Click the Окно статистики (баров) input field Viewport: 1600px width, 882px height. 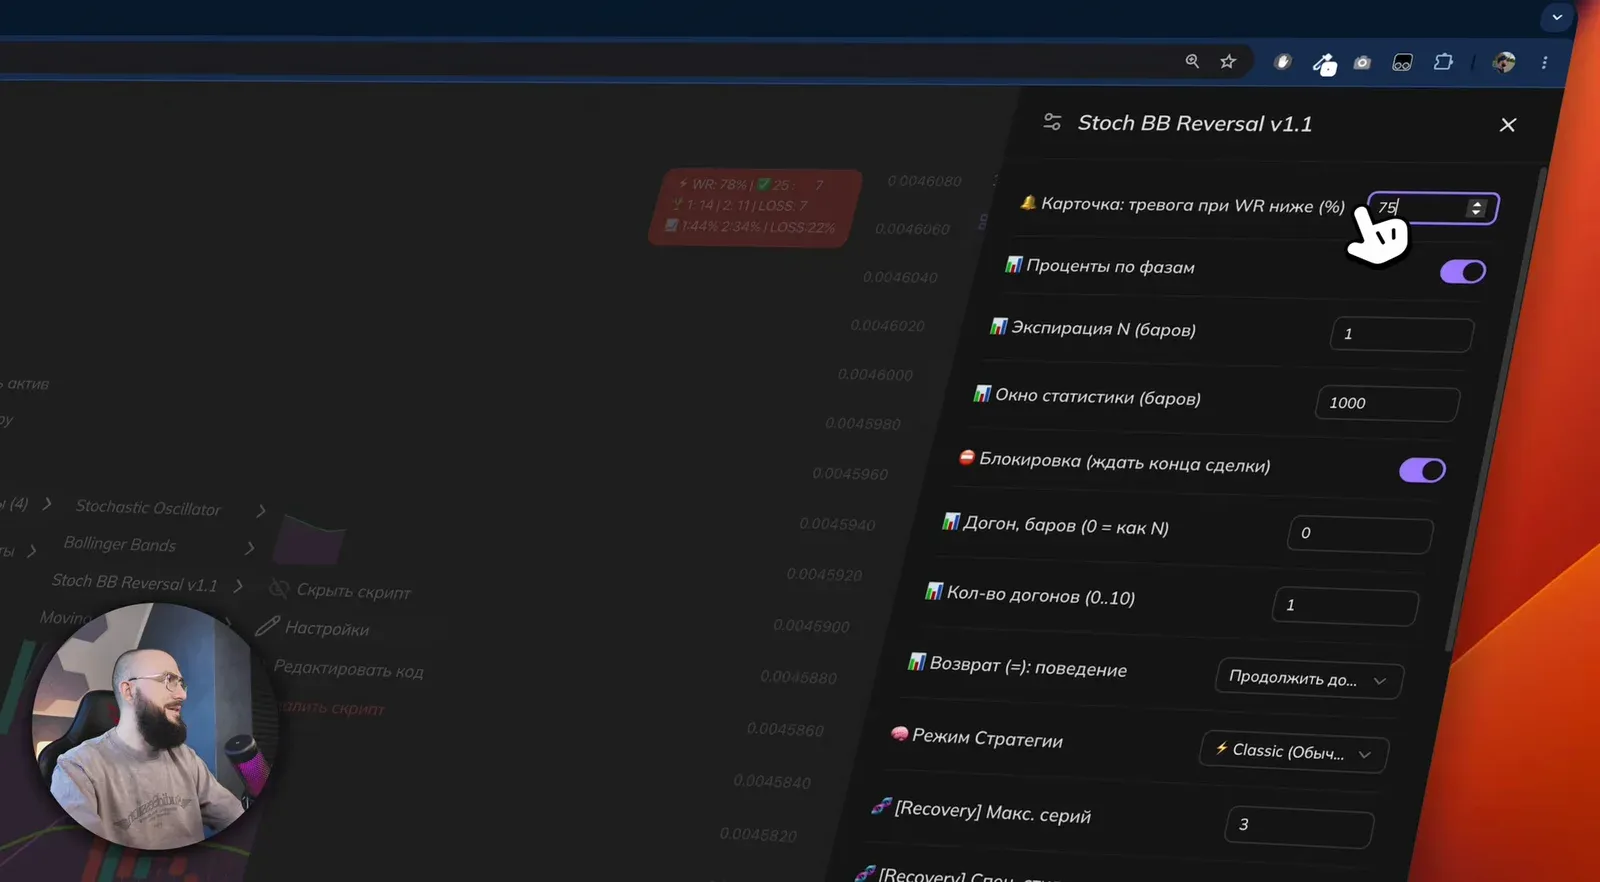[x=1387, y=403]
